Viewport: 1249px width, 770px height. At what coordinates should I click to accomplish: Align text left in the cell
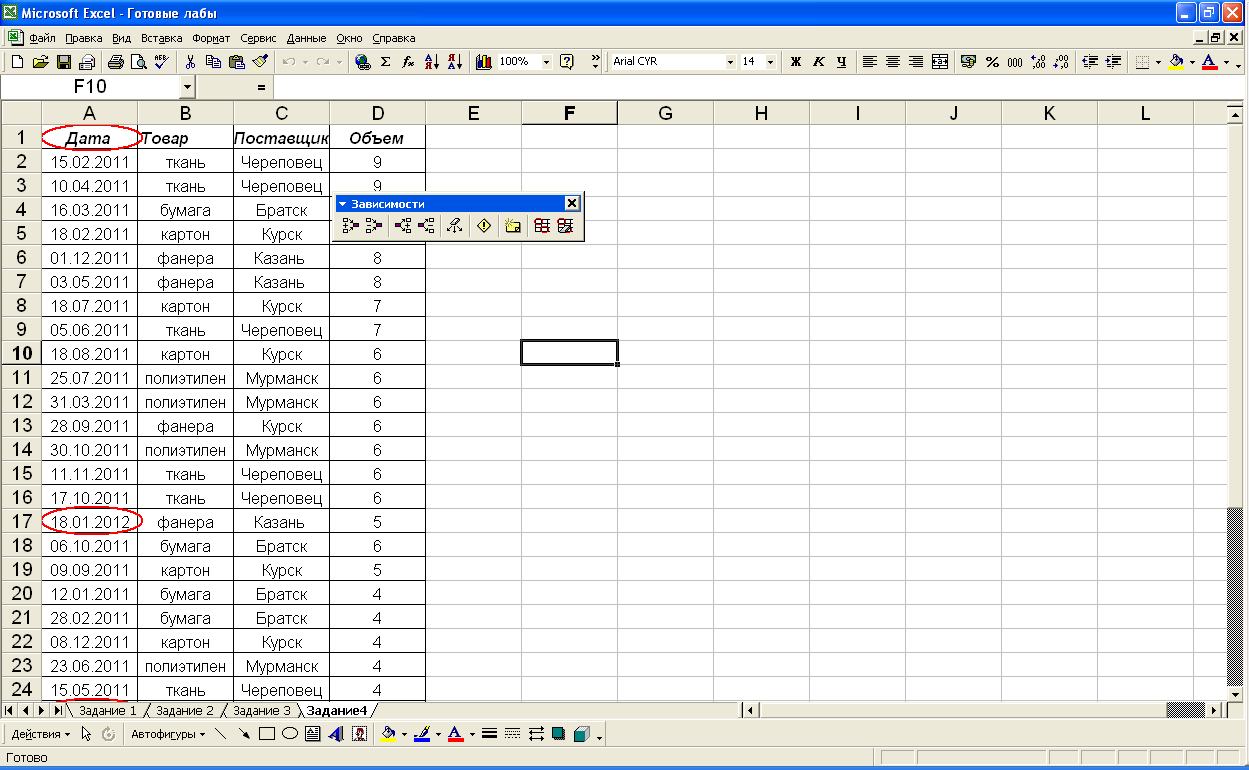coord(870,61)
